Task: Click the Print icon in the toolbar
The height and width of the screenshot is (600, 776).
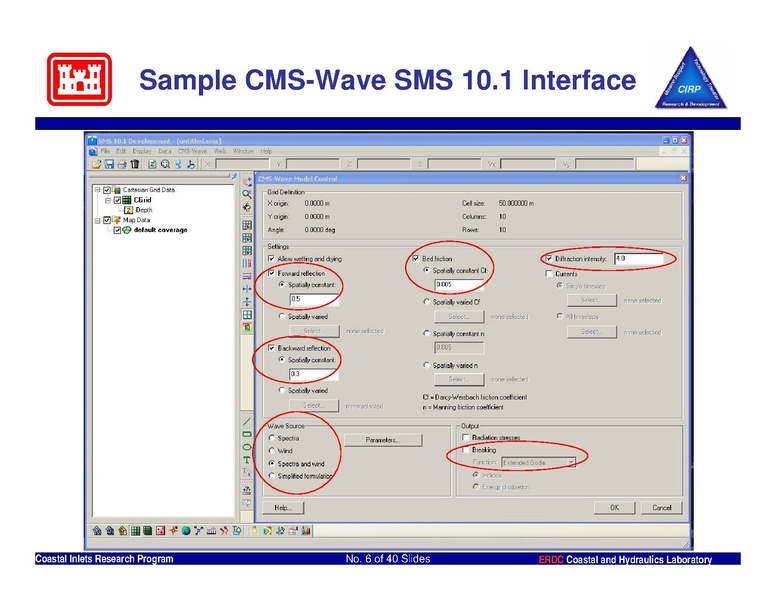Action: [x=122, y=164]
